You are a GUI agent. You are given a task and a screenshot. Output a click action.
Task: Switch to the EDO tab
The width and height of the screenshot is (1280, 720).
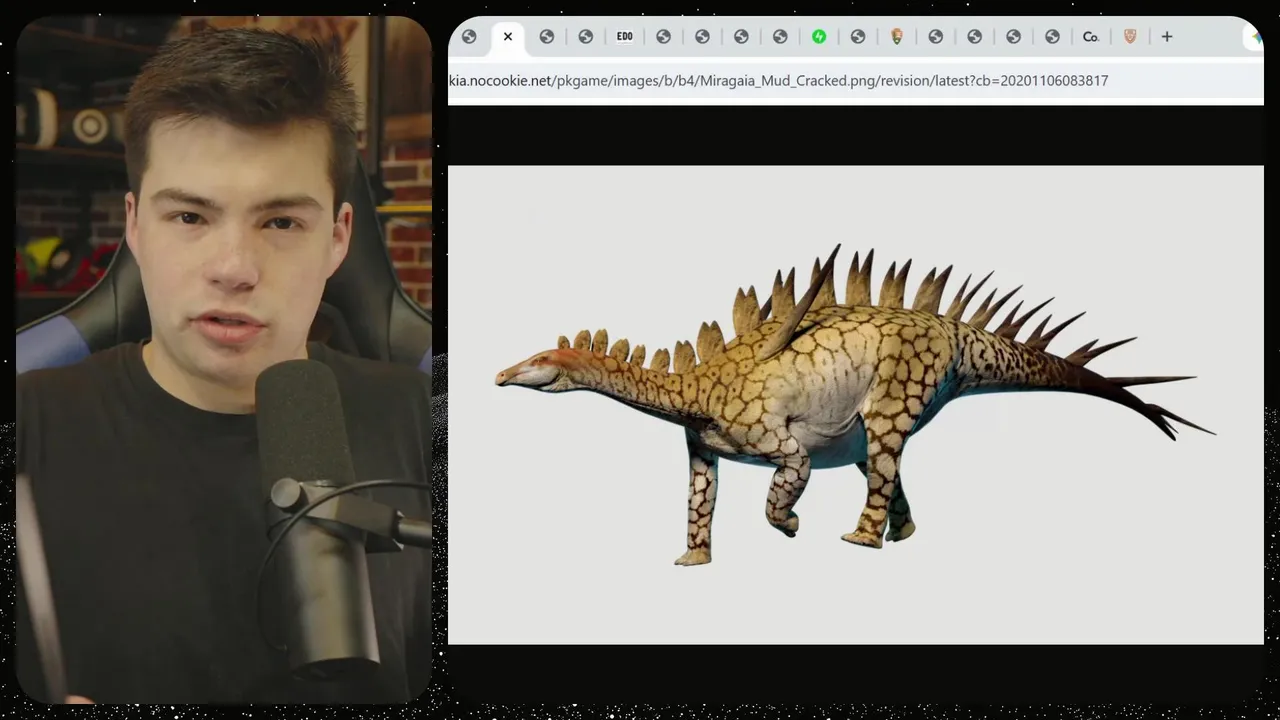click(624, 37)
